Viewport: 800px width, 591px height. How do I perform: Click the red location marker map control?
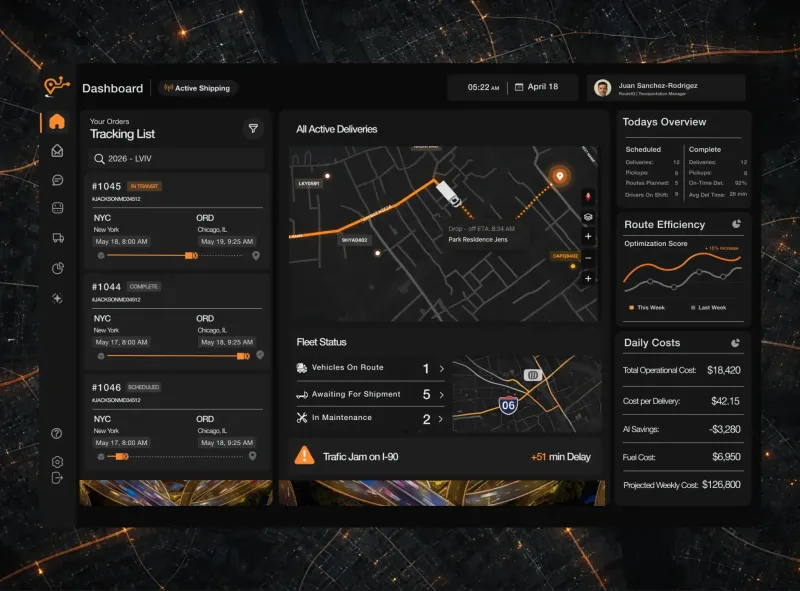588,196
